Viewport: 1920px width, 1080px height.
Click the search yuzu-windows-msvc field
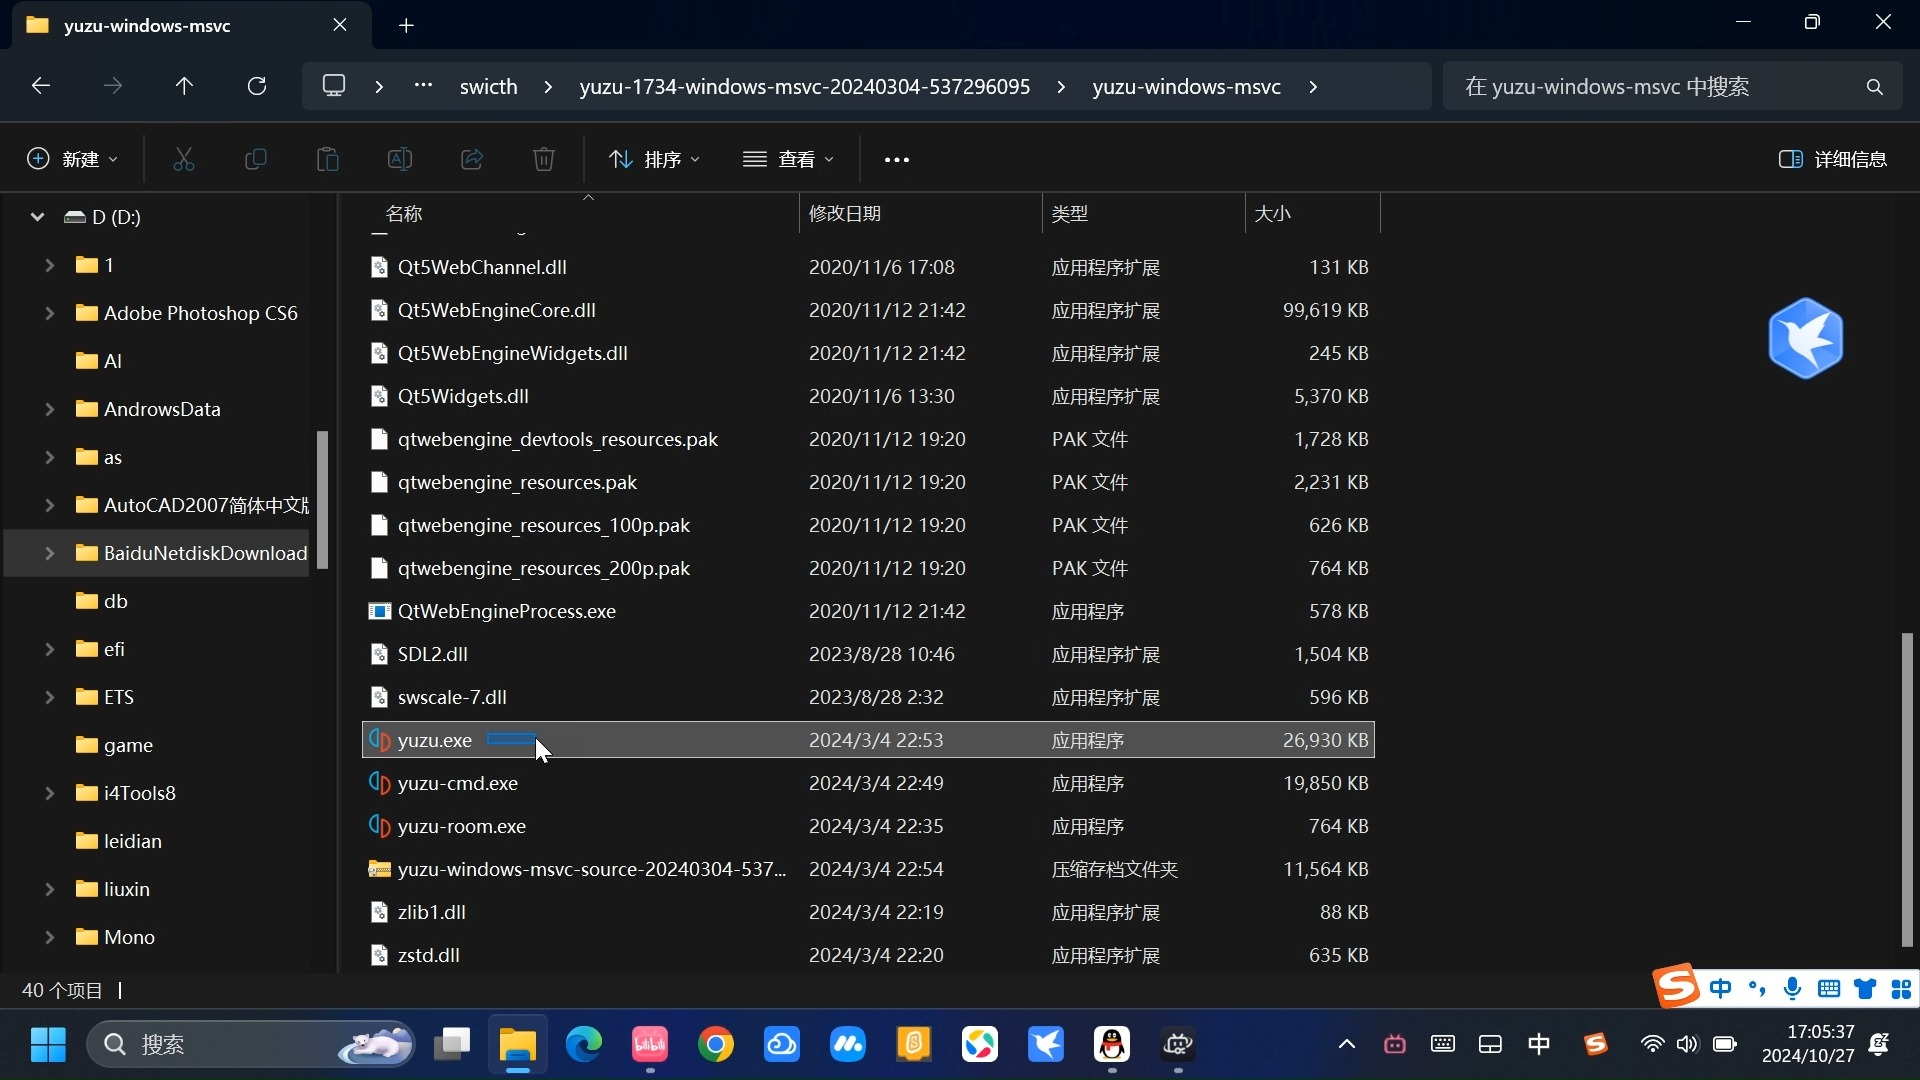point(1673,87)
